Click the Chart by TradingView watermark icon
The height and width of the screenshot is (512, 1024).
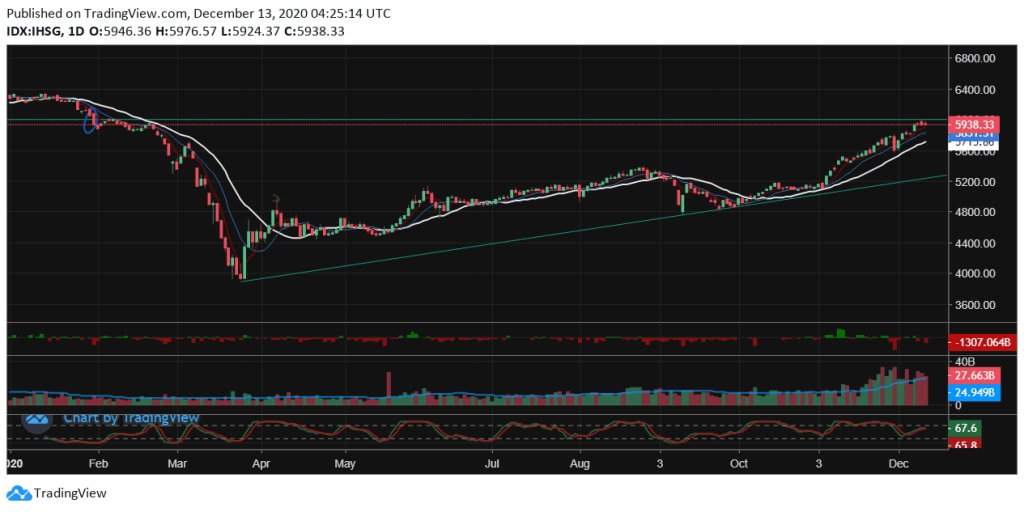click(37, 418)
